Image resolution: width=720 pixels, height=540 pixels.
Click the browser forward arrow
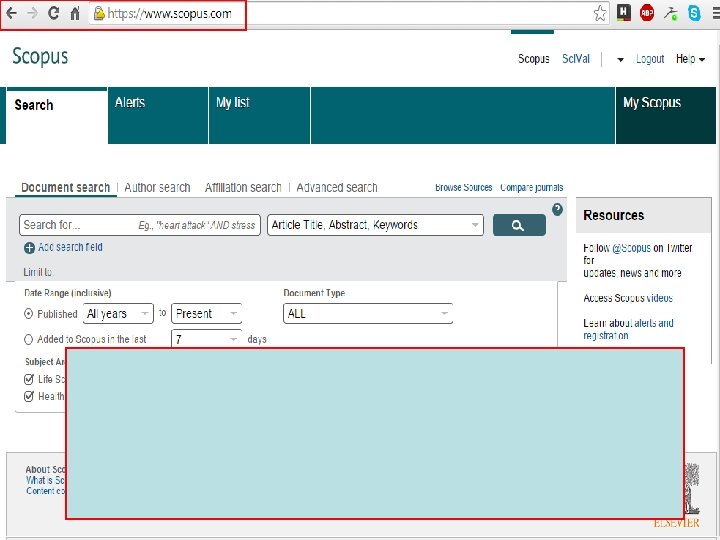point(32,13)
